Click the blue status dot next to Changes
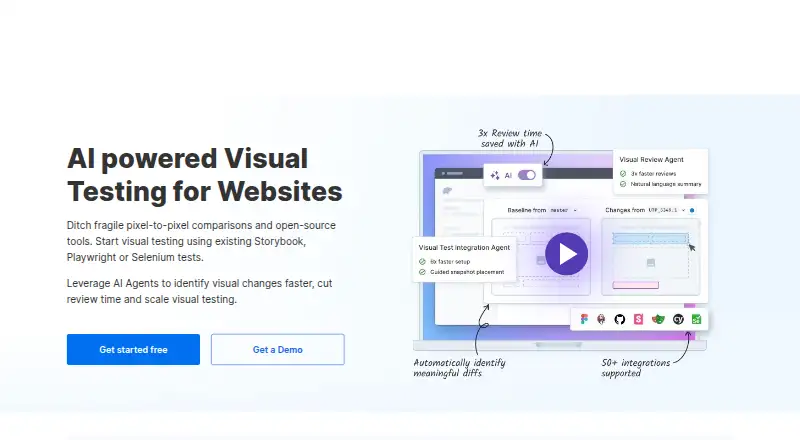This screenshot has width=800, height=440. click(x=692, y=210)
